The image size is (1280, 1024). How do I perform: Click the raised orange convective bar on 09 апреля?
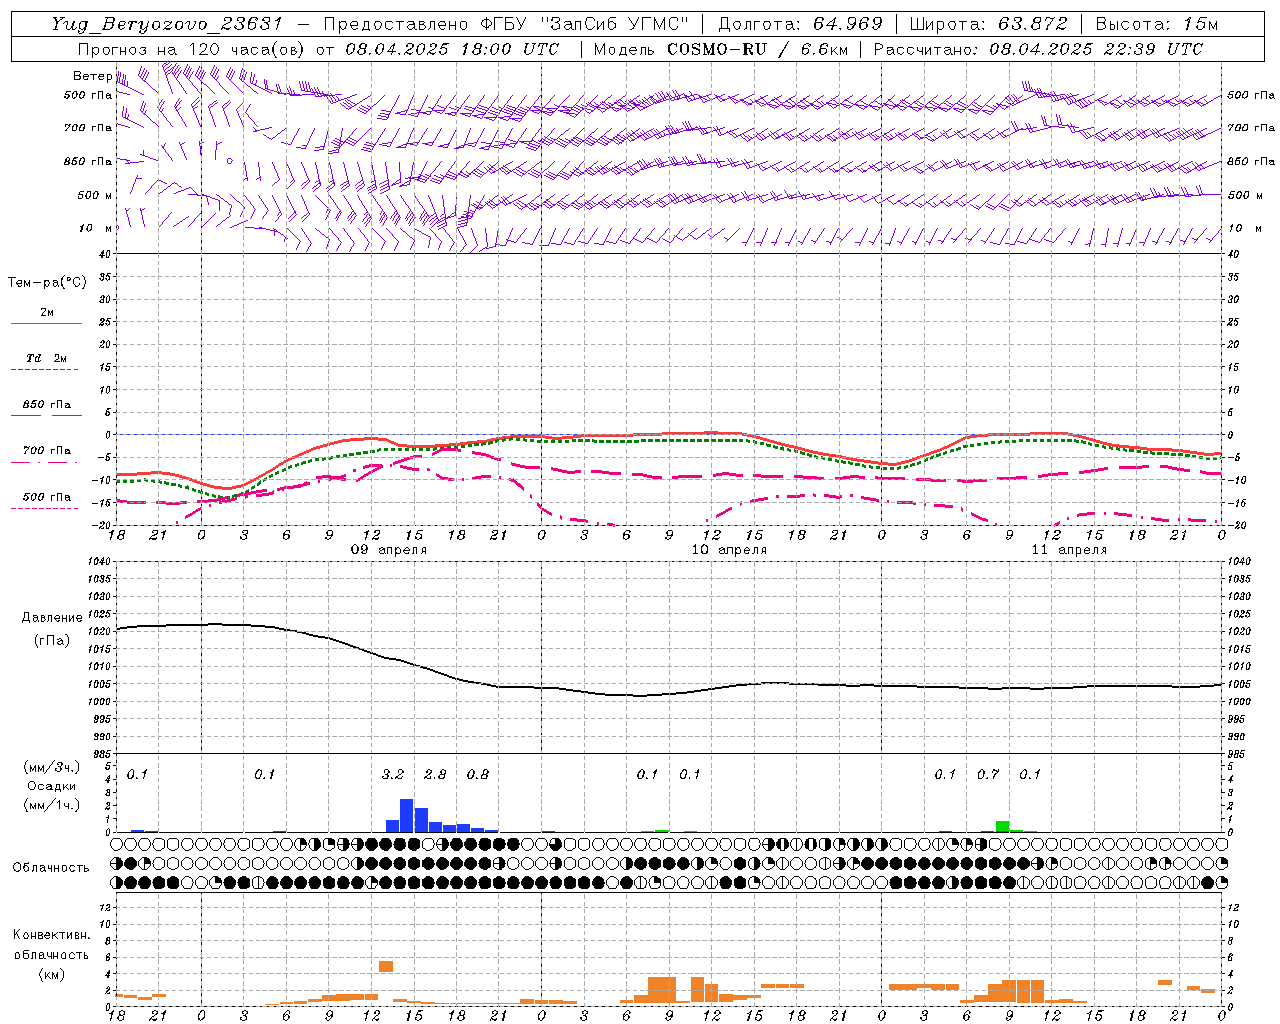pyautogui.click(x=386, y=966)
